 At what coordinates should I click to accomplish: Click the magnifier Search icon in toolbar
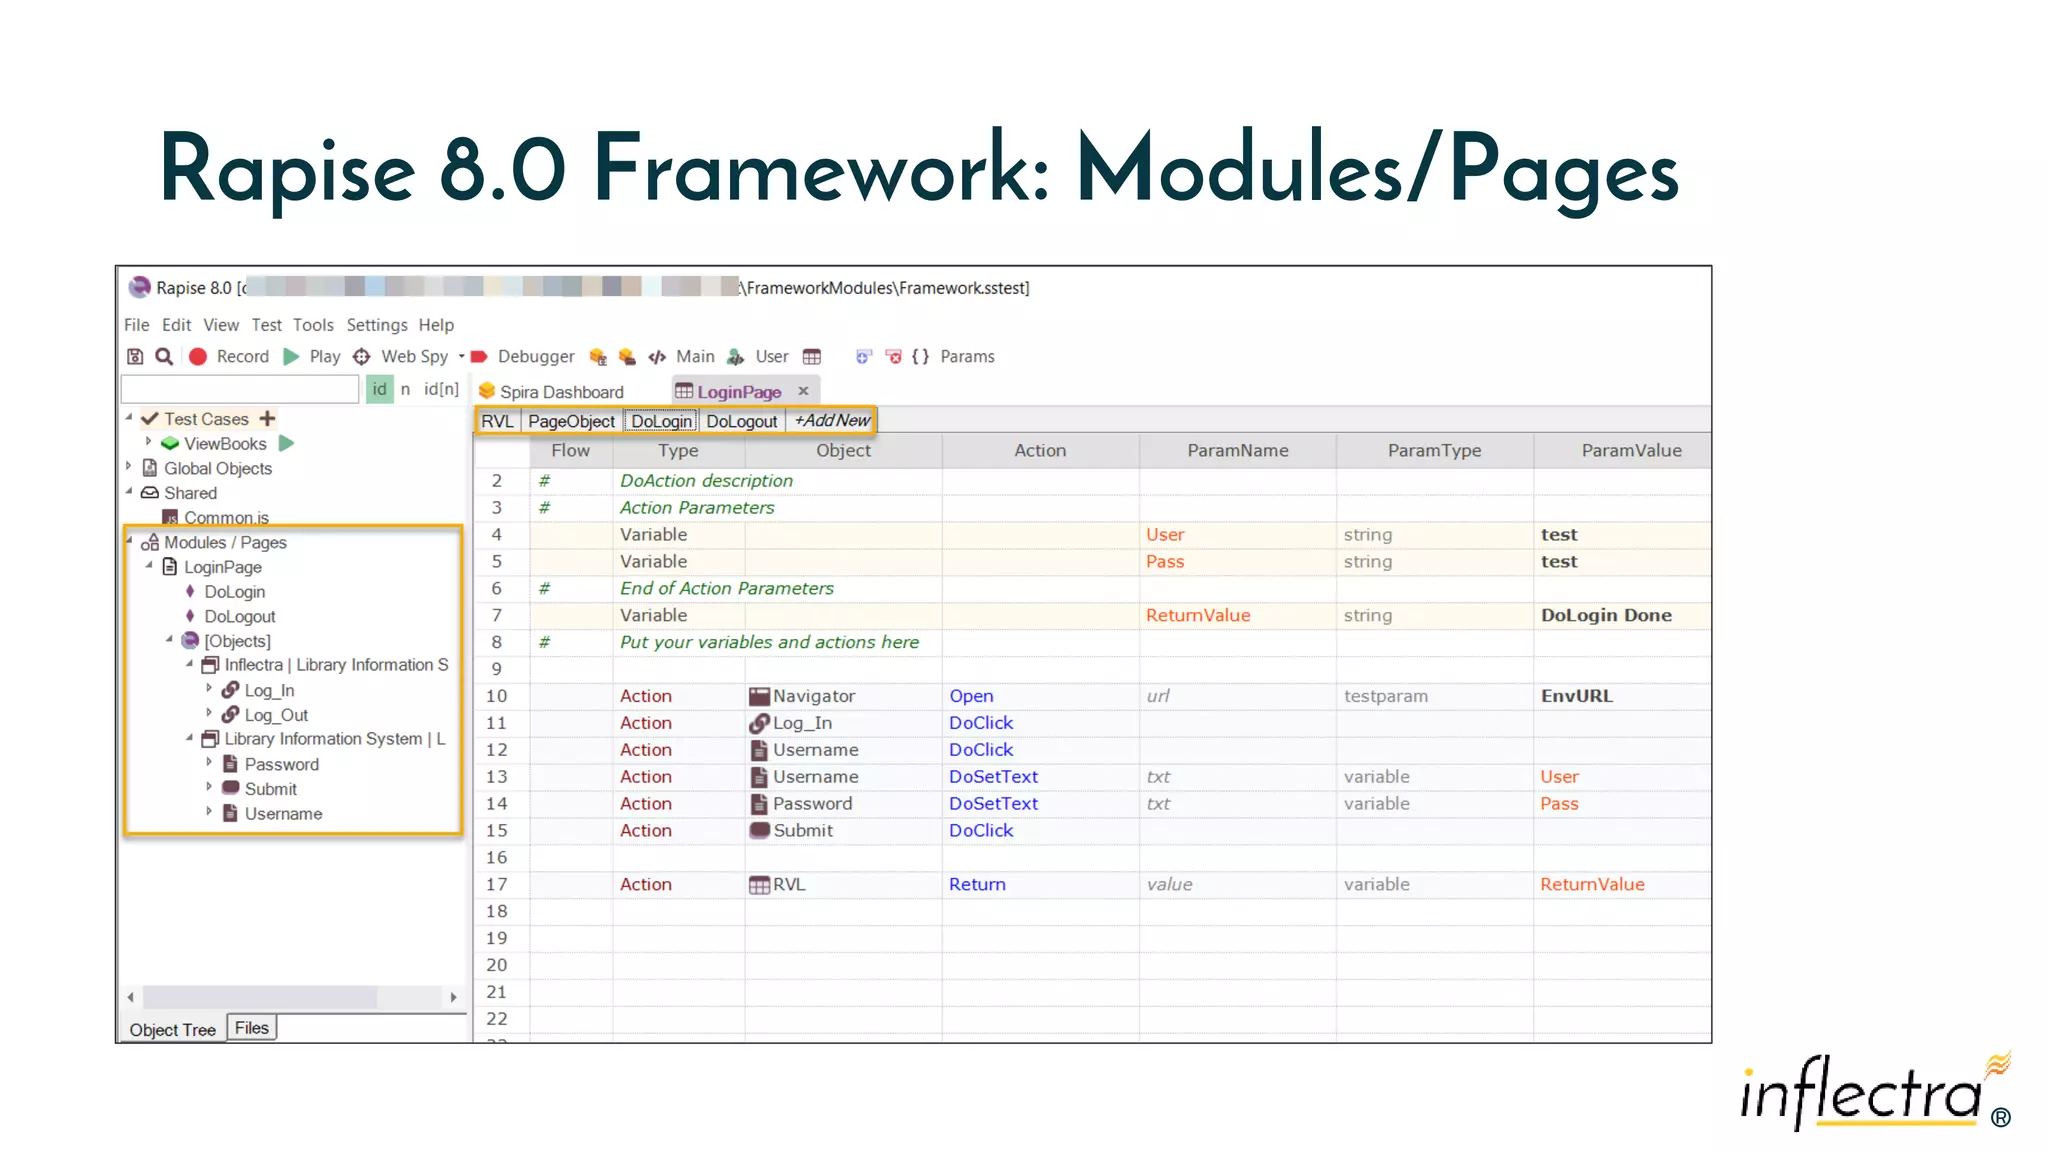coord(164,356)
